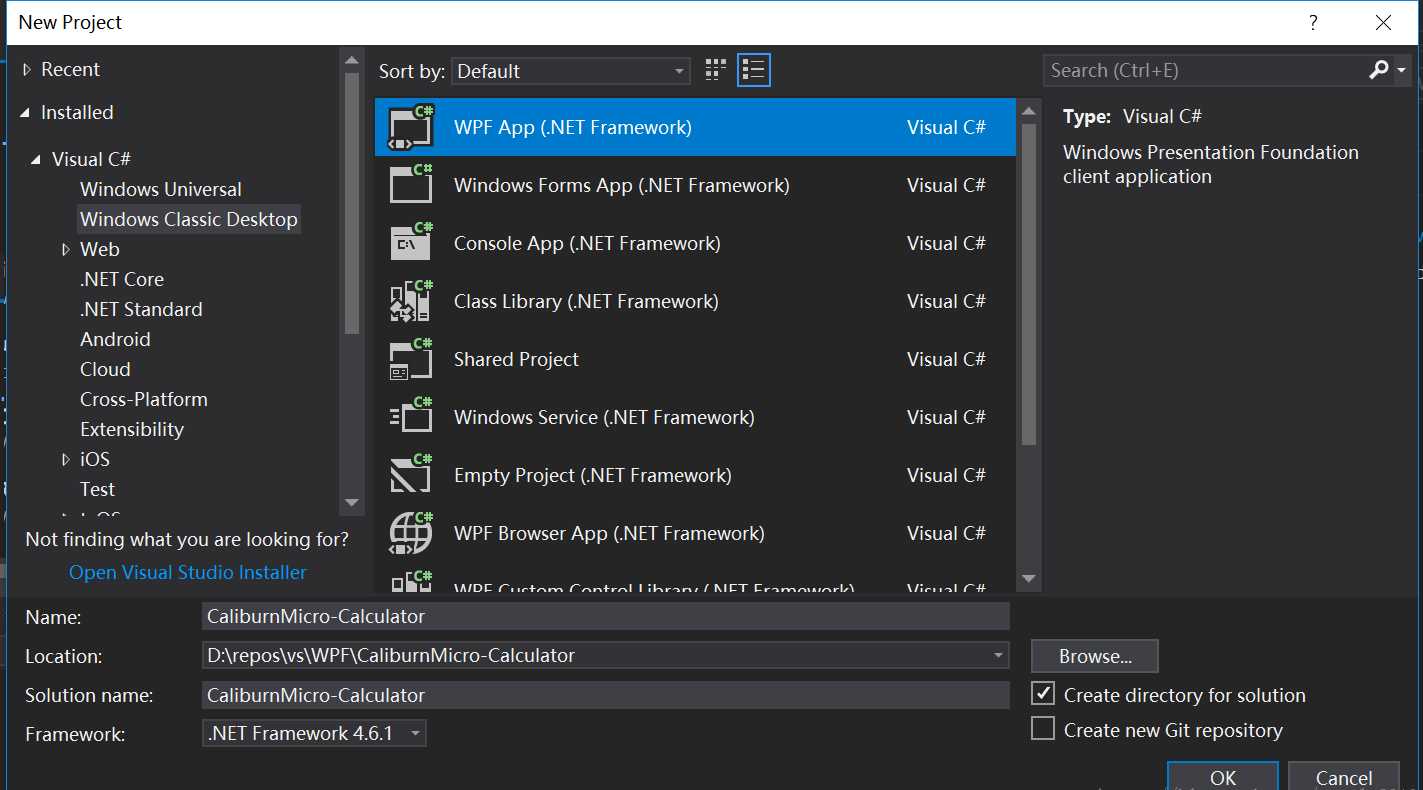1423x790 pixels.
Task: Collapse the Visual C# node
Action: point(37,159)
